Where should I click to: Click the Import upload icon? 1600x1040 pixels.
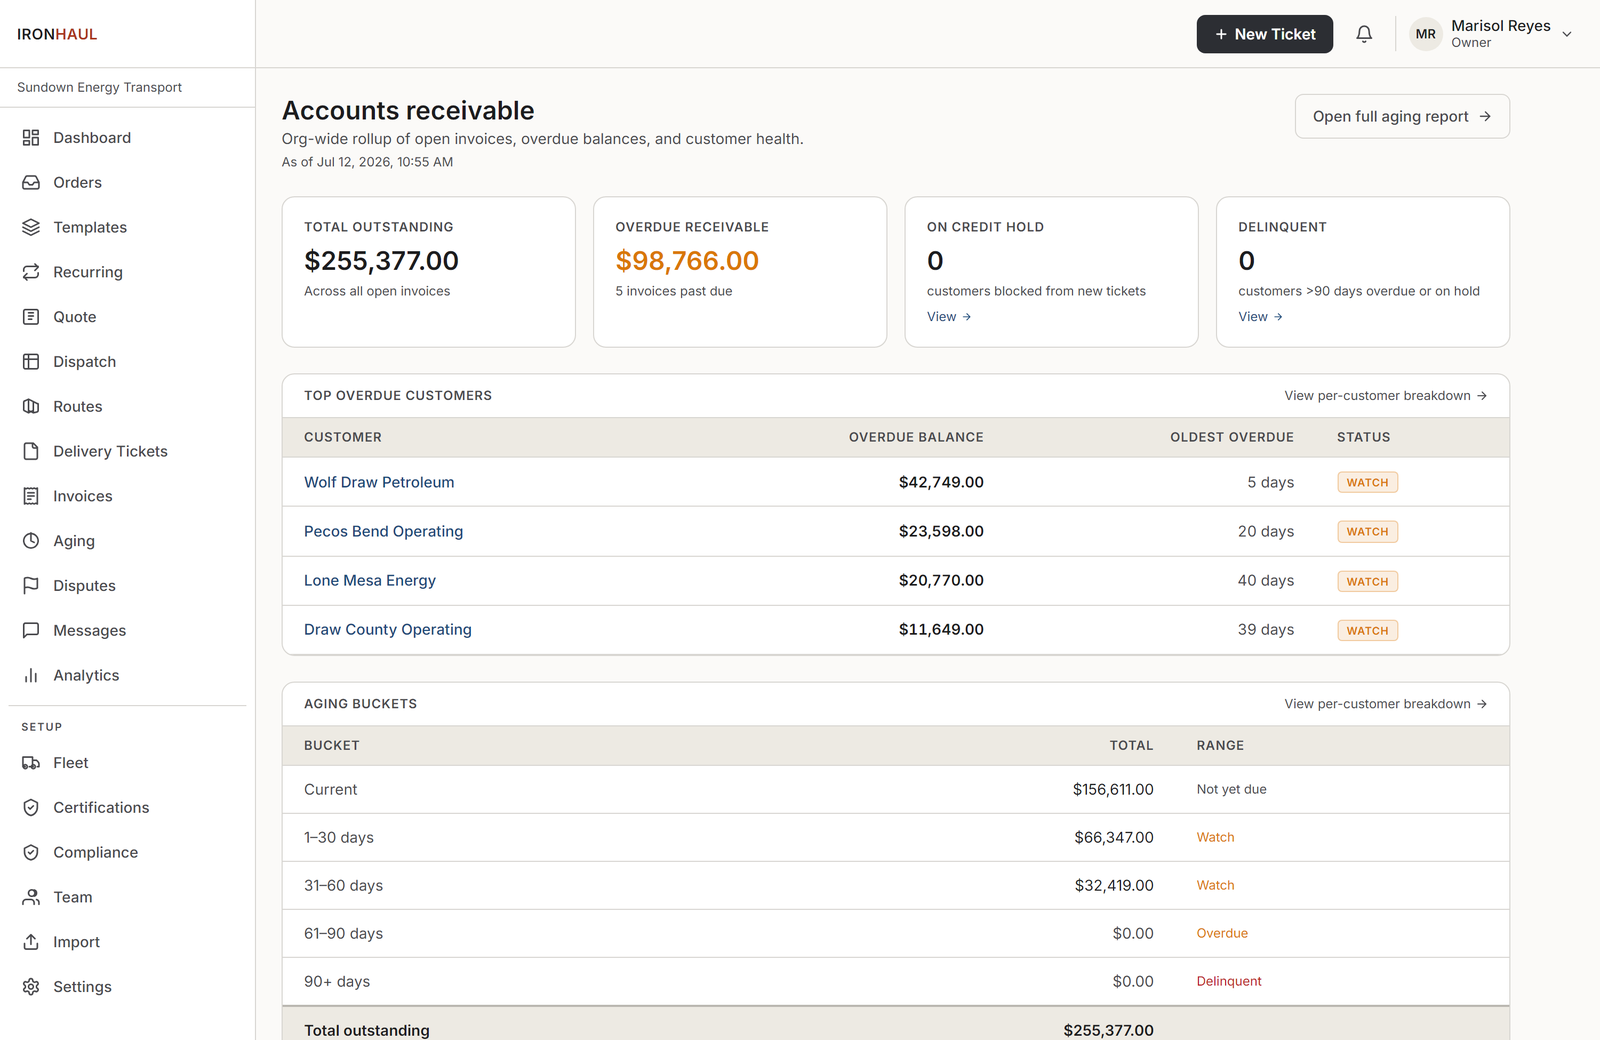click(31, 942)
